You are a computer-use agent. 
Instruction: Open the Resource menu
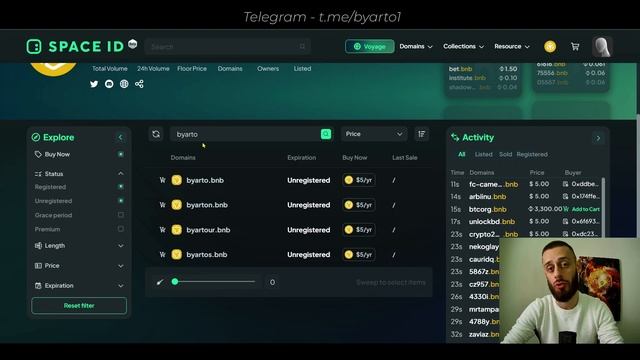tap(512, 47)
